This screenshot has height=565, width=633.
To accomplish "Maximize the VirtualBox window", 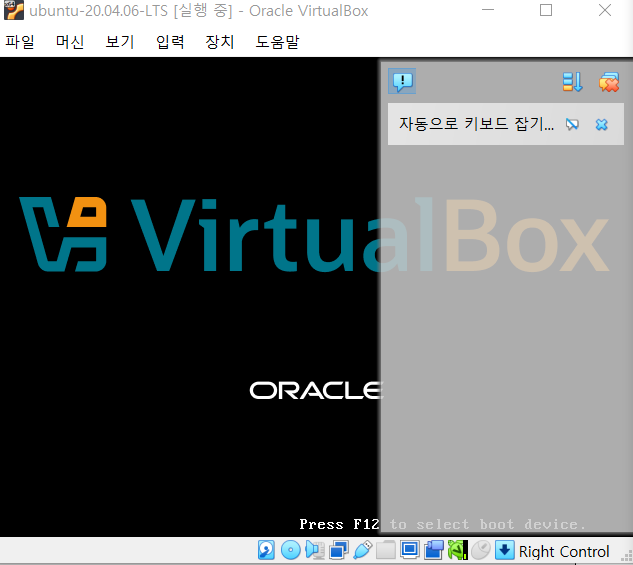I will coord(546,10).
